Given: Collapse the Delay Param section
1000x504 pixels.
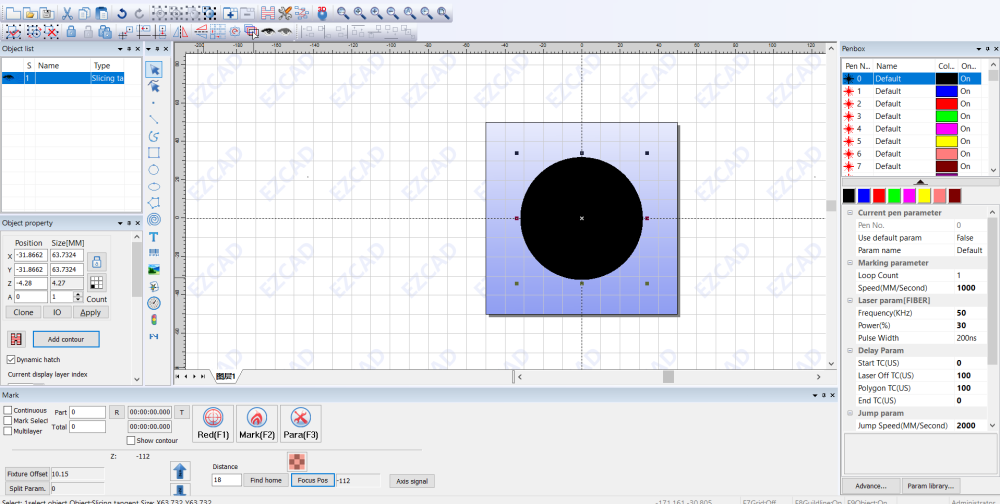Looking at the screenshot, I should click(849, 350).
